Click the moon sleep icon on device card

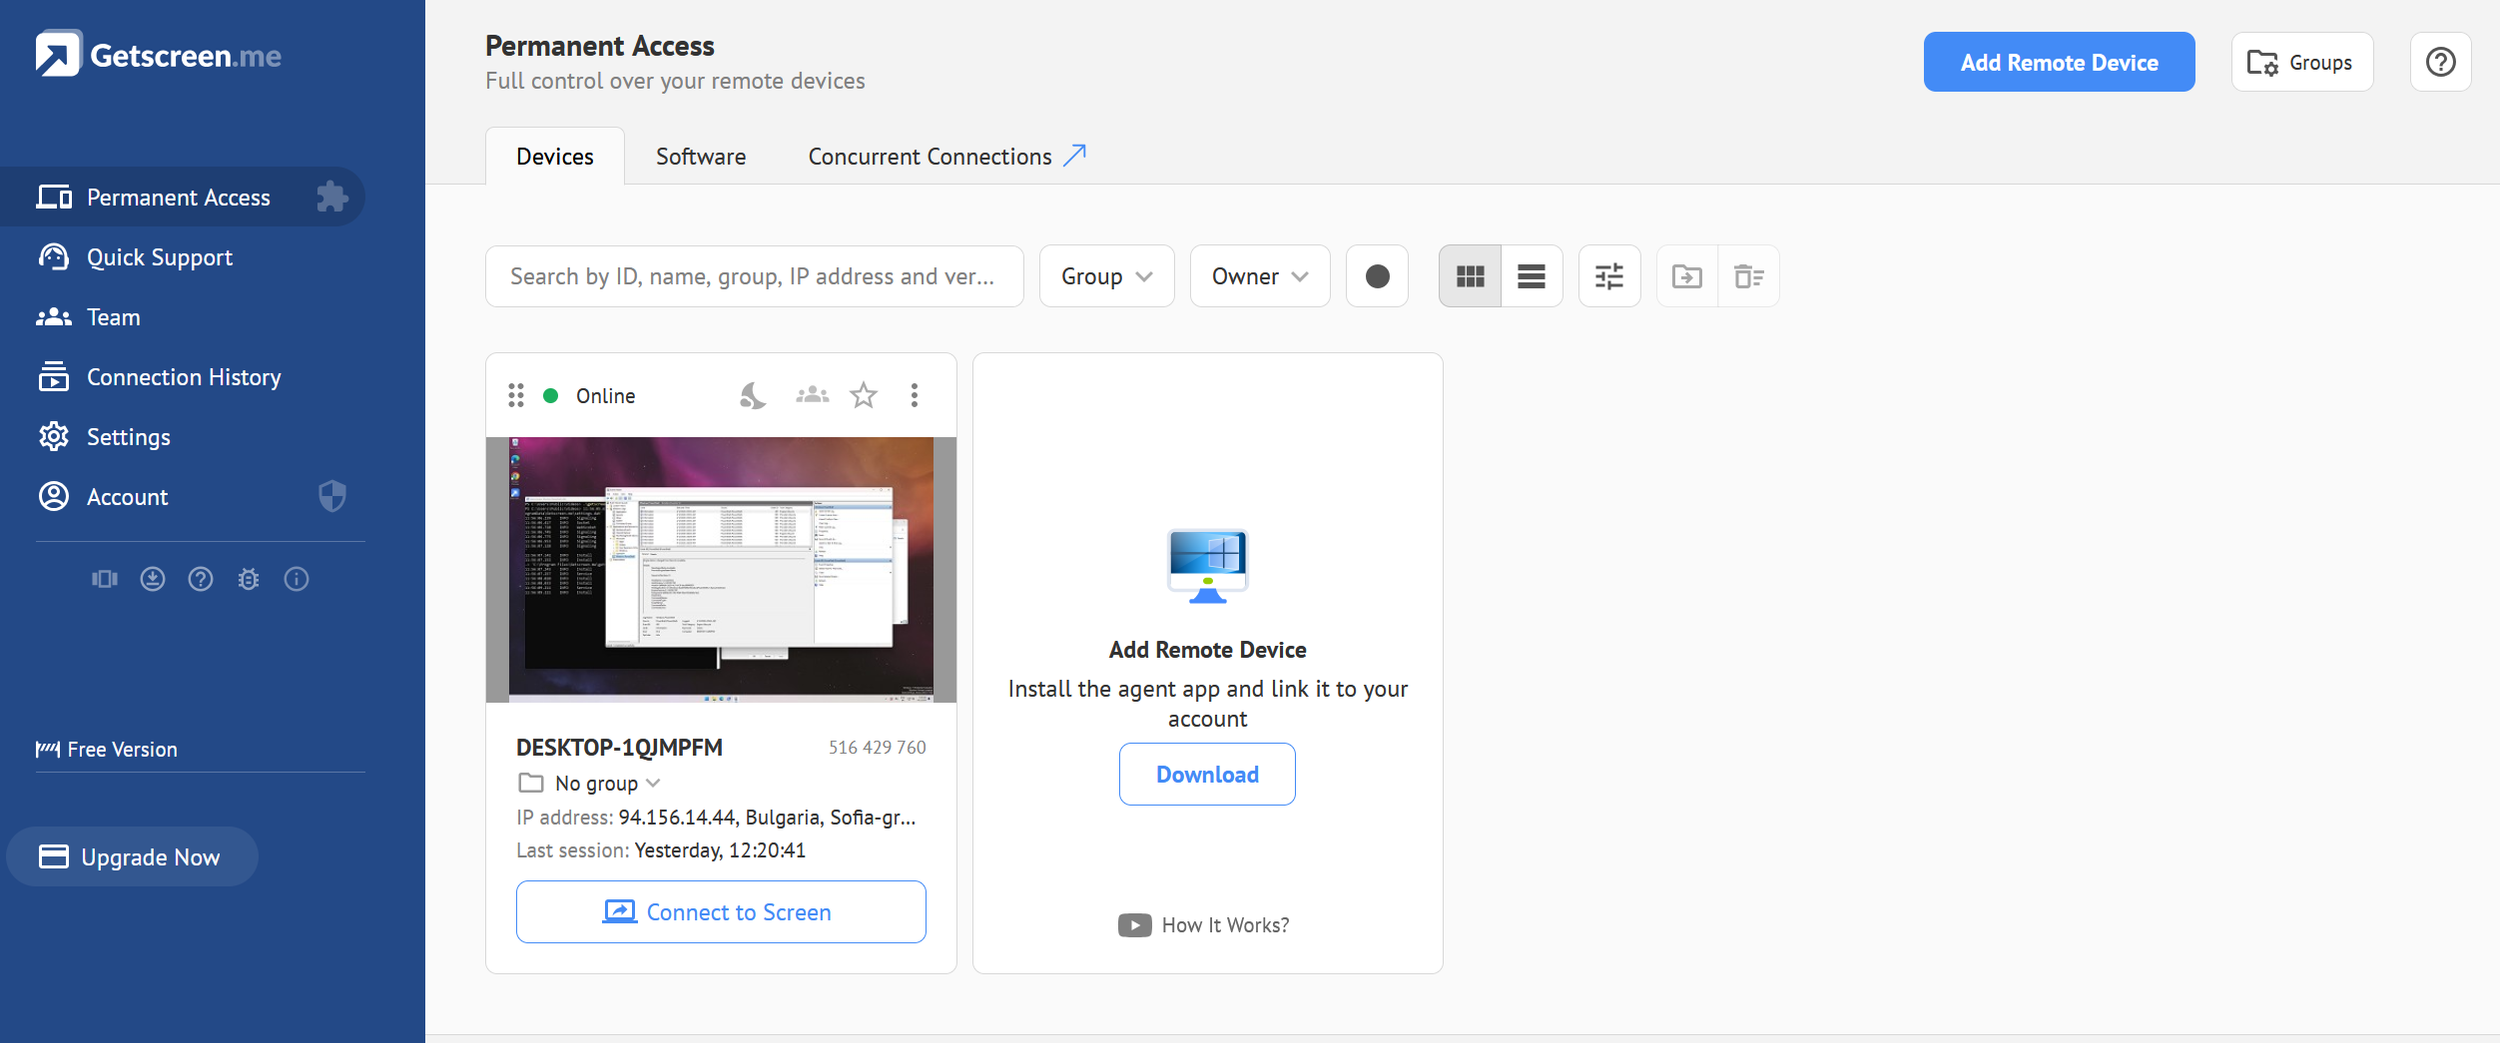753,395
